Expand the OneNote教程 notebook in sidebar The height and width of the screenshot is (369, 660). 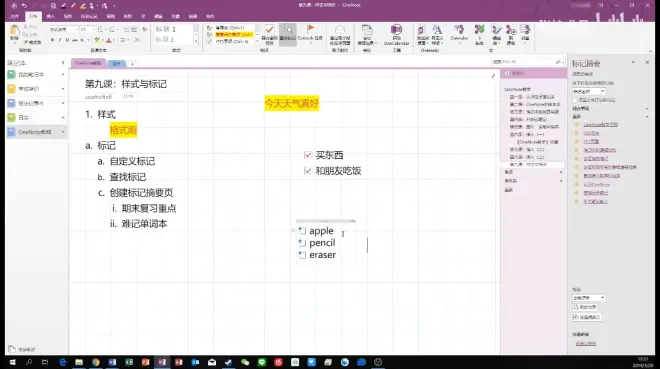pyautogui.click(x=63, y=132)
